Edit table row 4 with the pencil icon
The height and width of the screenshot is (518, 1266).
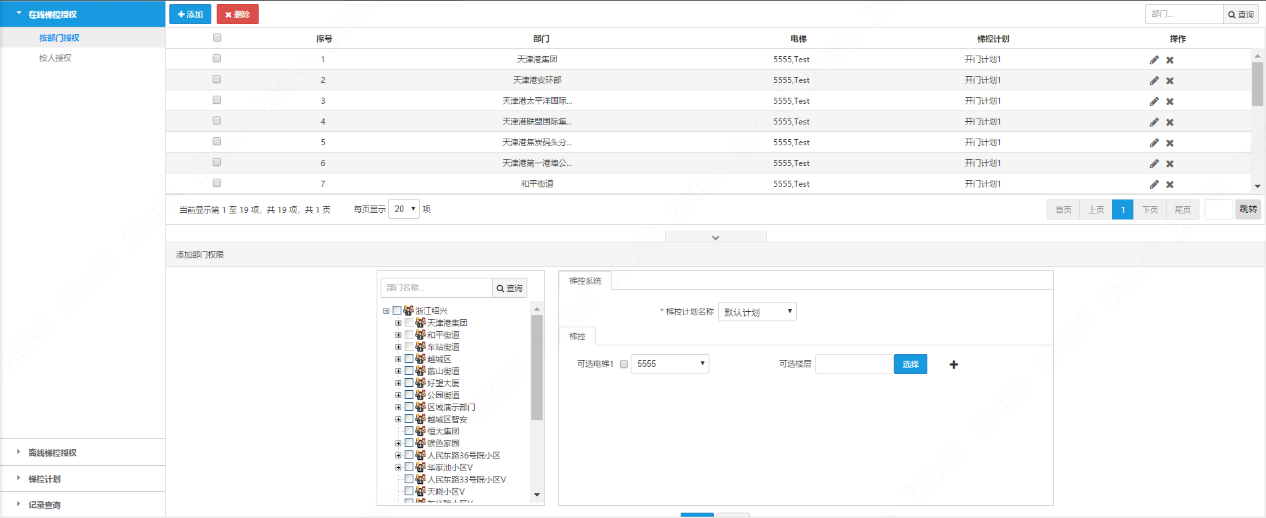click(1154, 122)
